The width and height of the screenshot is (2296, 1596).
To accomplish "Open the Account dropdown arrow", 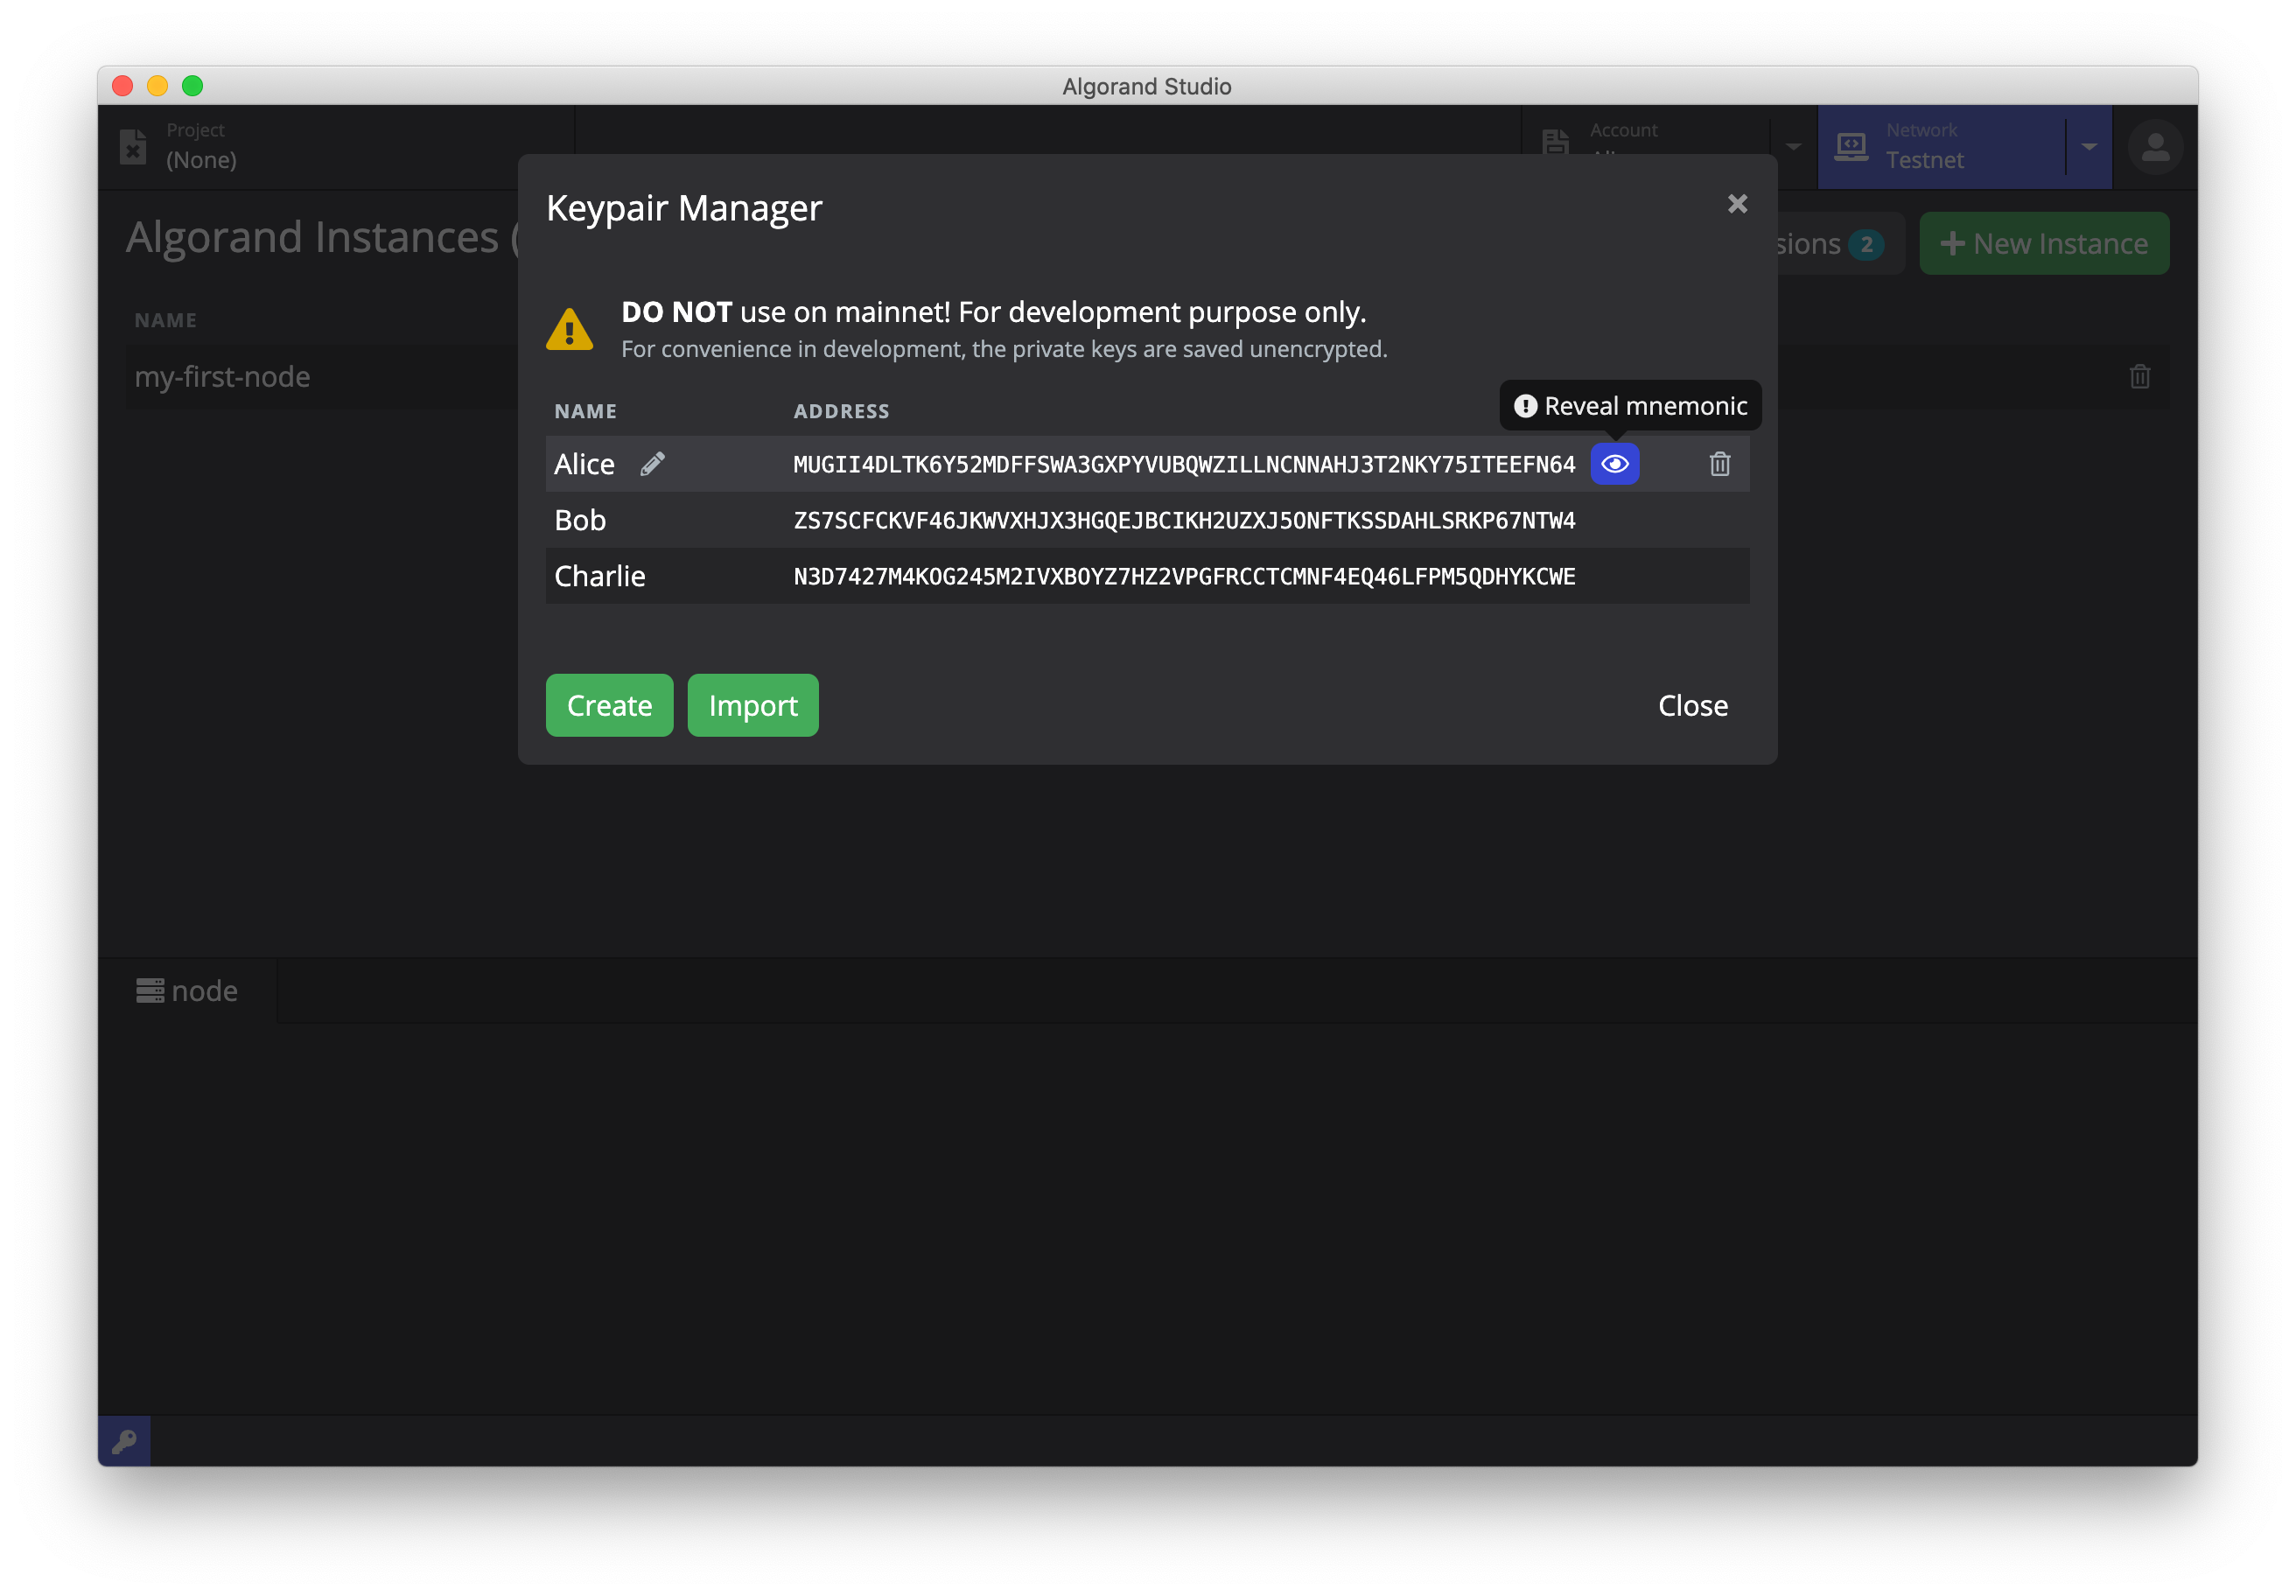I will point(1794,146).
